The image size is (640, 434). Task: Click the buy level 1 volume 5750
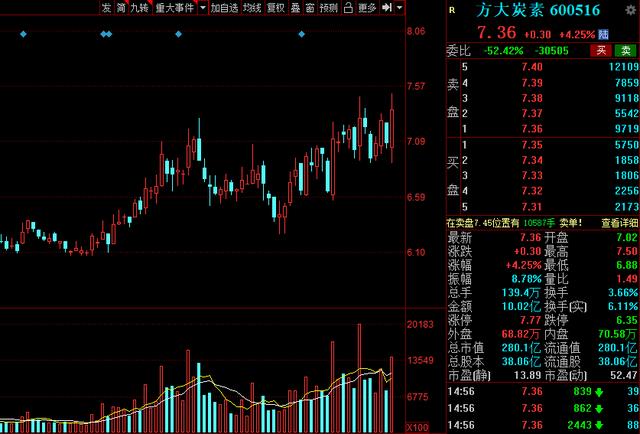point(627,145)
